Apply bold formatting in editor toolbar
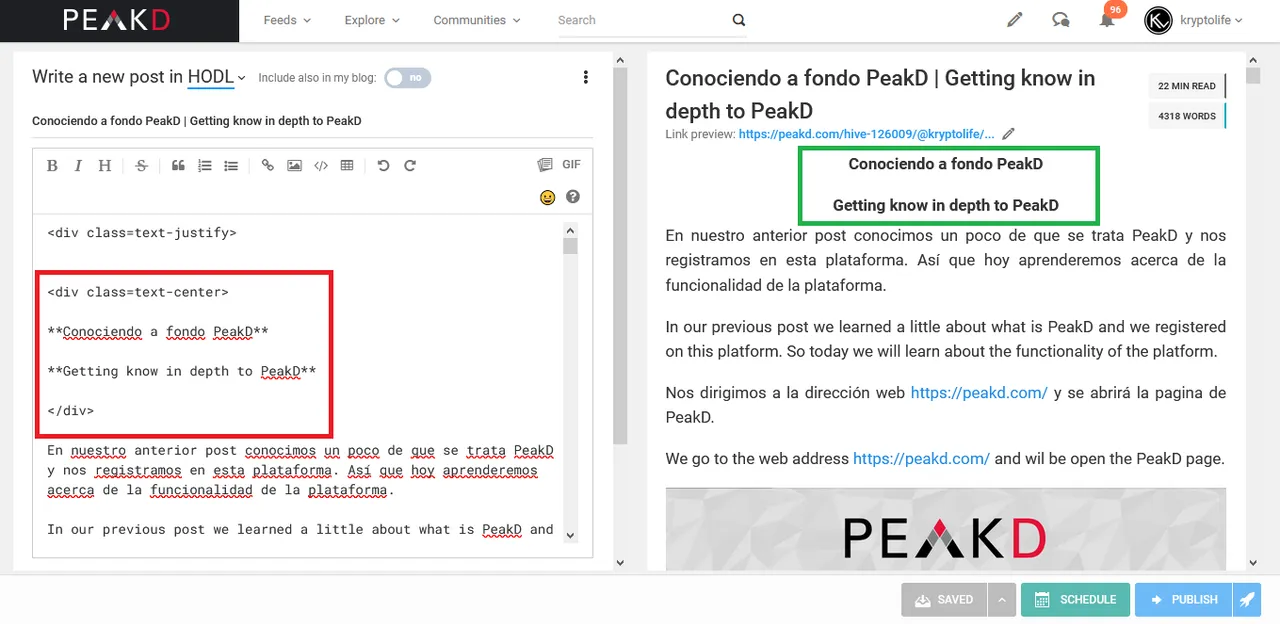Screen dimensions: 1280x624 [x=52, y=166]
